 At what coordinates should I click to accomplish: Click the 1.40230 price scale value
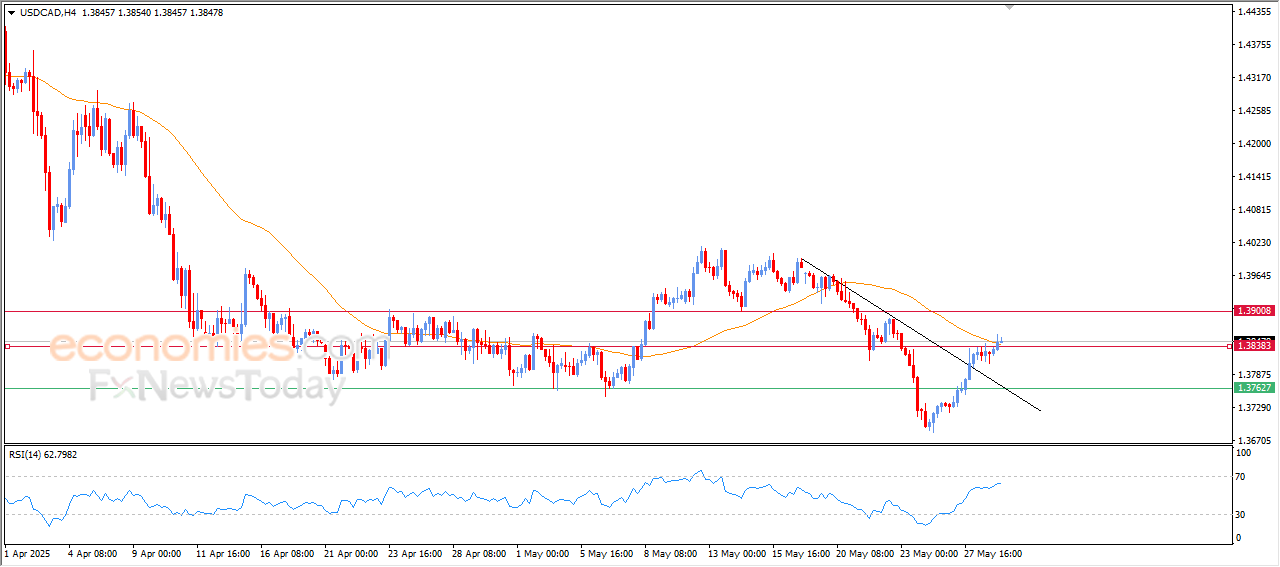click(x=1253, y=242)
